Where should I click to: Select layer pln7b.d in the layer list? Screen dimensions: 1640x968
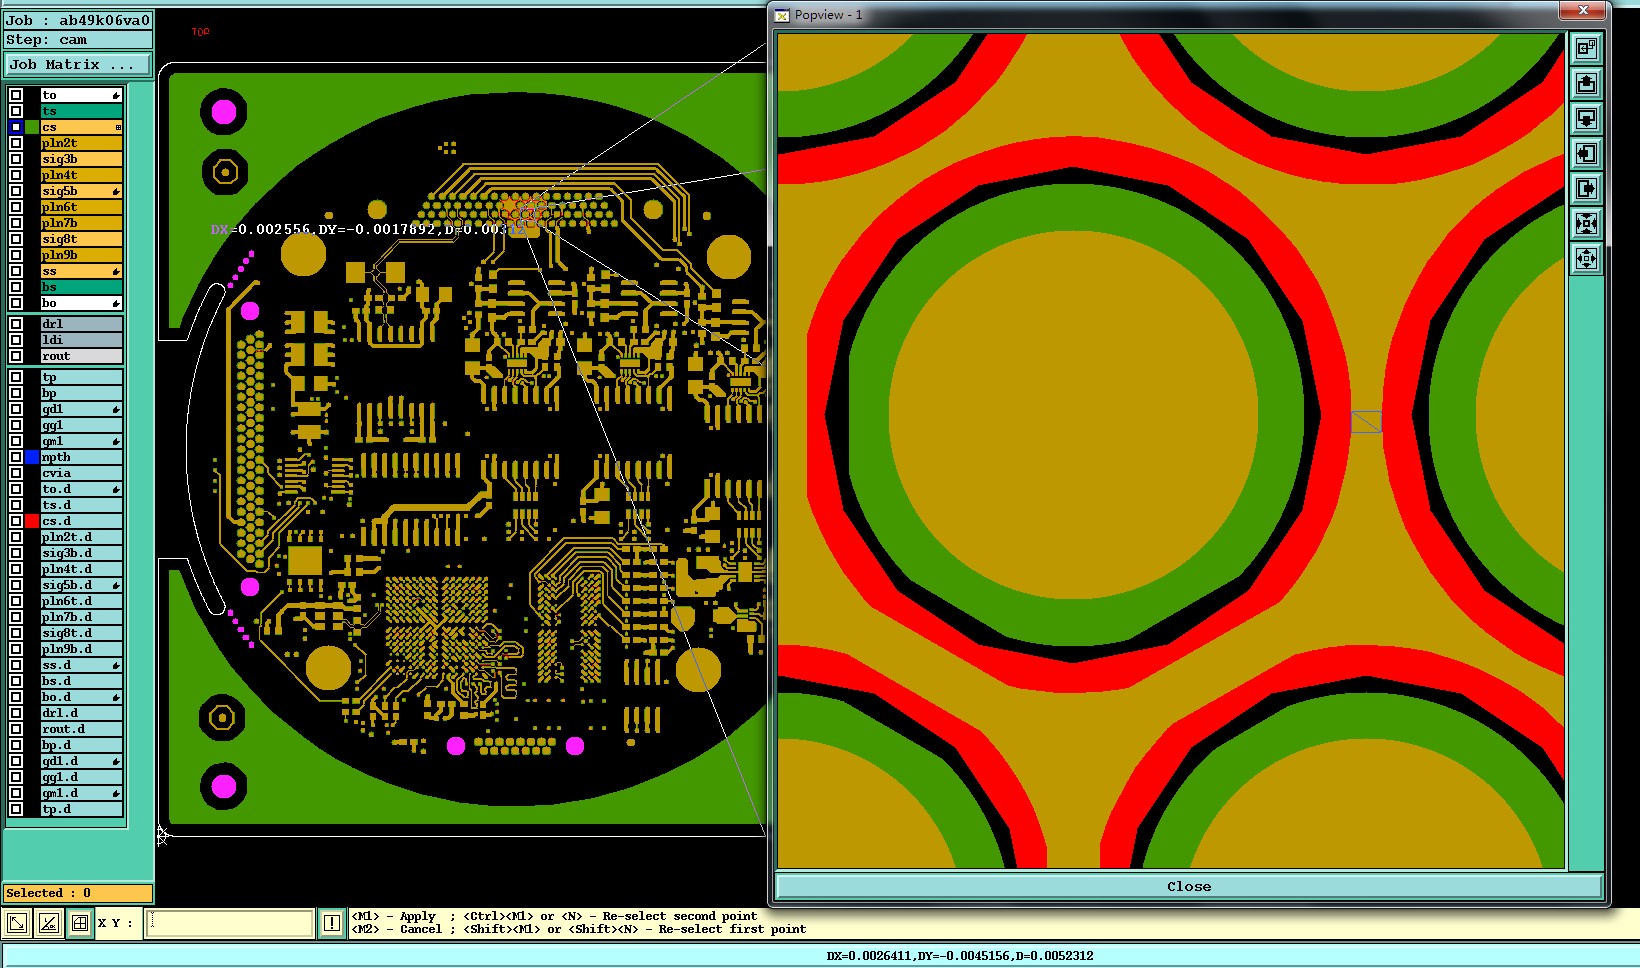pos(81,617)
